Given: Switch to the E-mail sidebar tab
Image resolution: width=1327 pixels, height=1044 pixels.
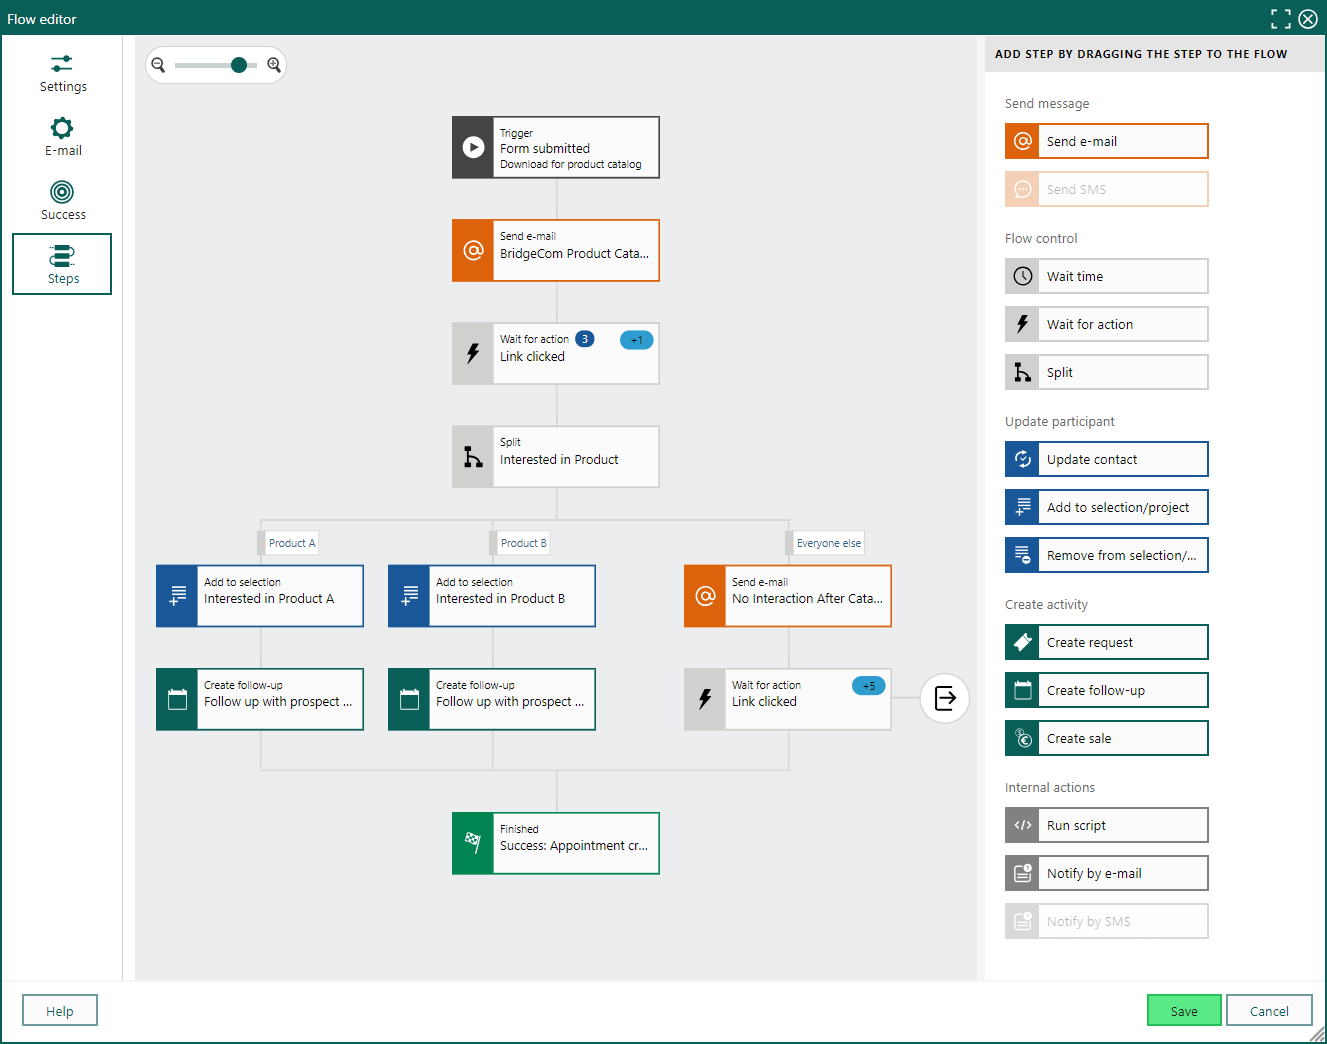Looking at the screenshot, I should (62, 136).
